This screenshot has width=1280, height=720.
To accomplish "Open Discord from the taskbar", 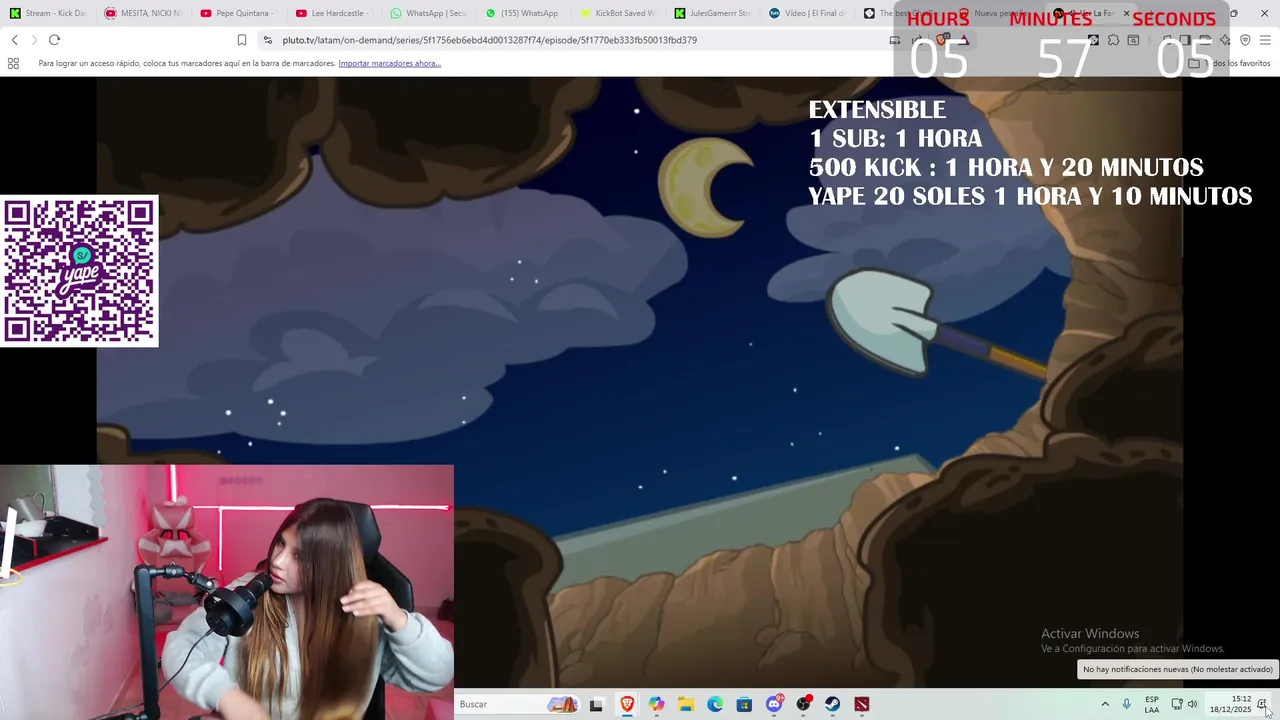I will coord(773,704).
